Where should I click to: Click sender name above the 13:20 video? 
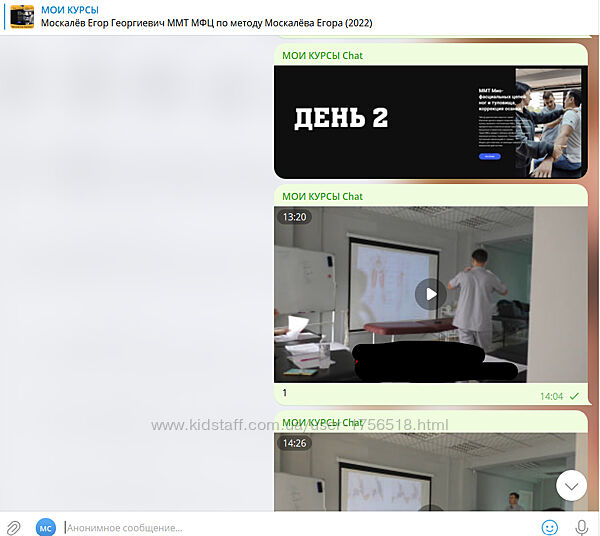(322, 196)
